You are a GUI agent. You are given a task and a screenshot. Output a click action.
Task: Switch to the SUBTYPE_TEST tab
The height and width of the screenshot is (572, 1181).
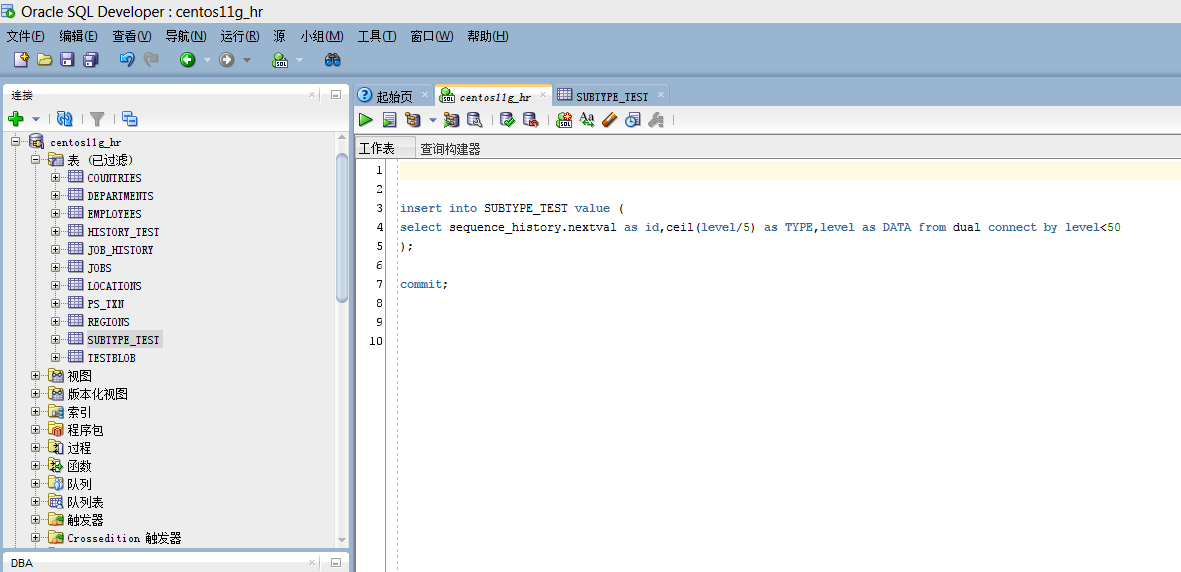(612, 96)
